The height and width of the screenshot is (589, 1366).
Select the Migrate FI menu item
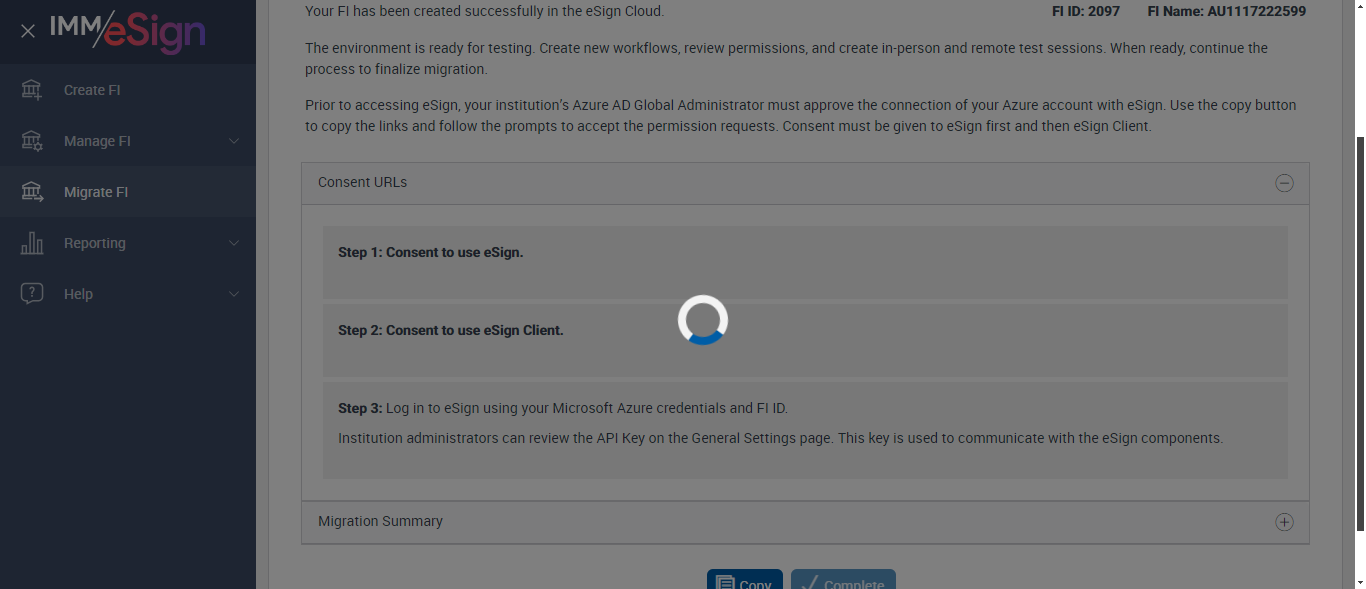pyautogui.click(x=128, y=192)
